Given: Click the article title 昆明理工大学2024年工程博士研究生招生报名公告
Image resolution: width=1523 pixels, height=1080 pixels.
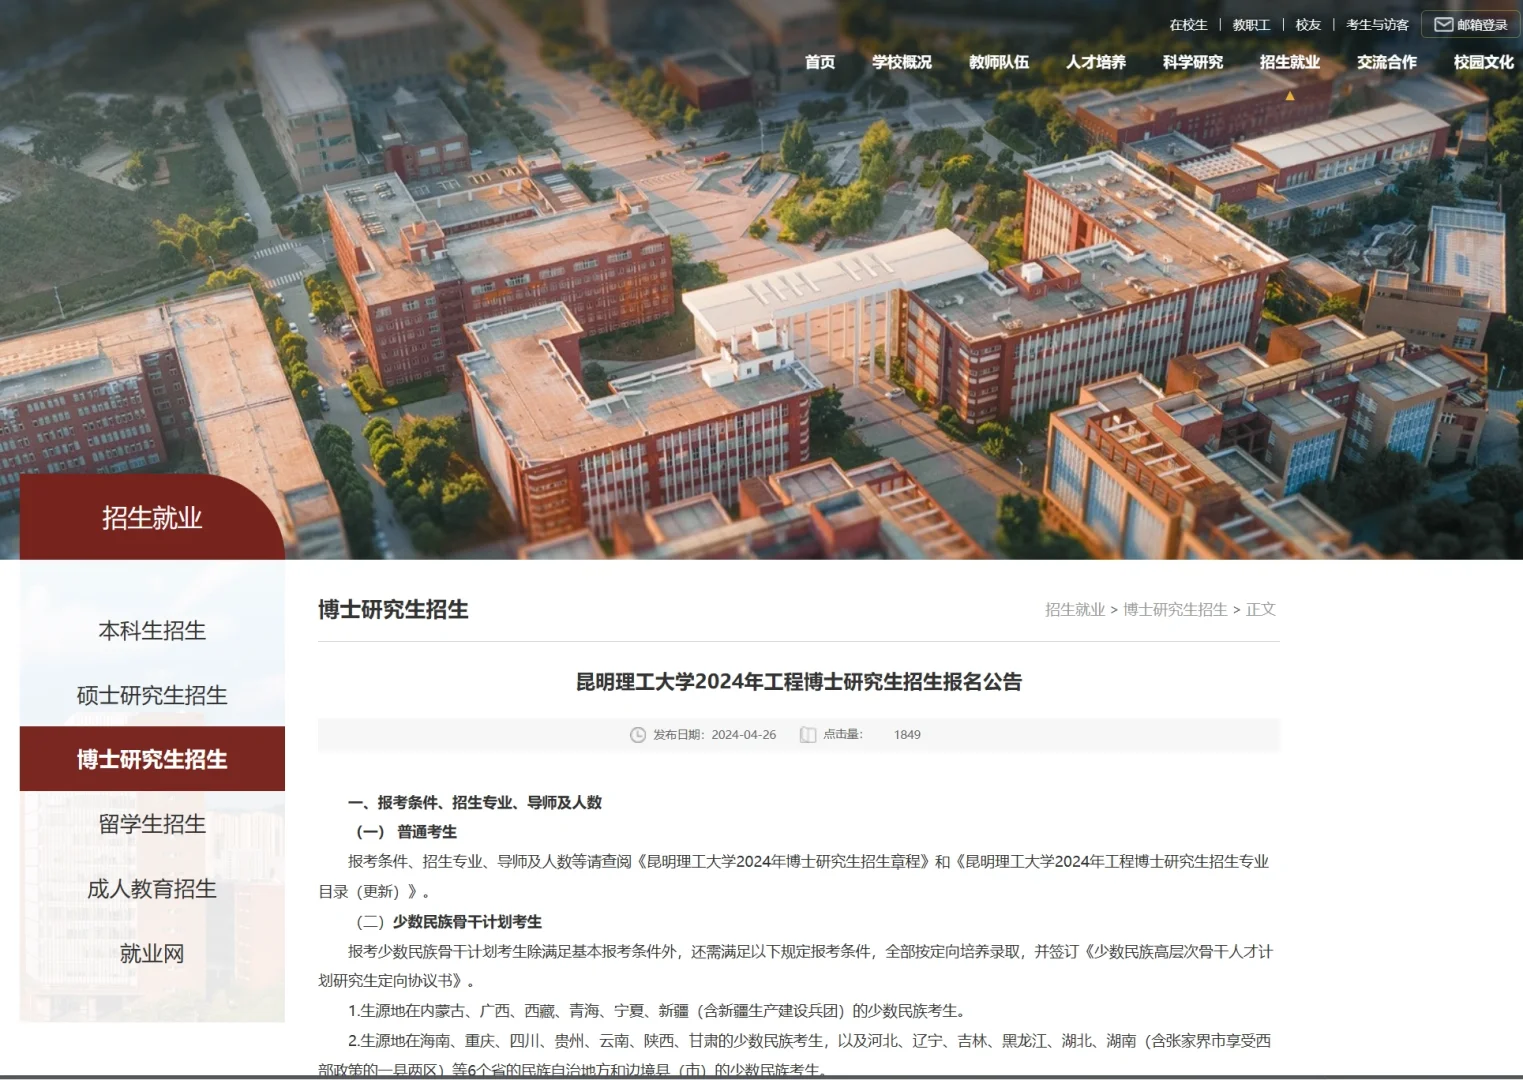Looking at the screenshot, I should [799, 682].
